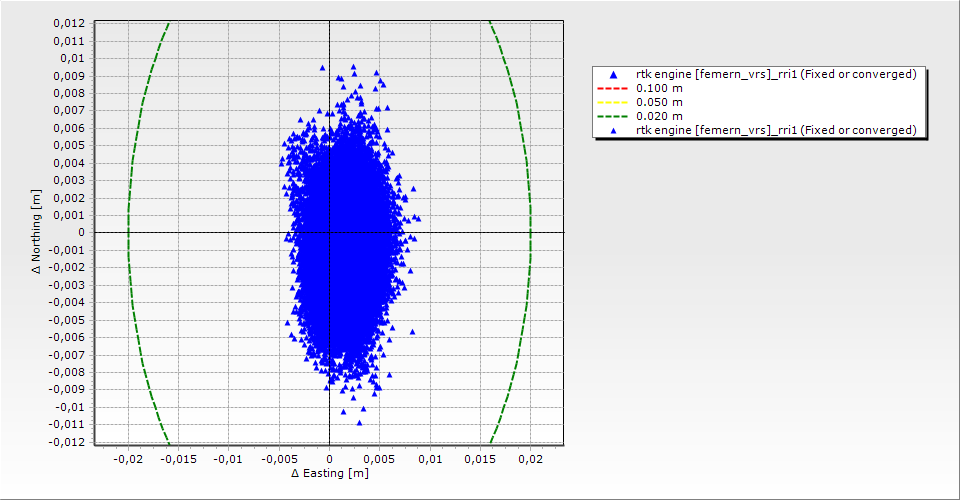The image size is (960, 500).
Task: Select the red dashed line legend sample
Action: 613,88
